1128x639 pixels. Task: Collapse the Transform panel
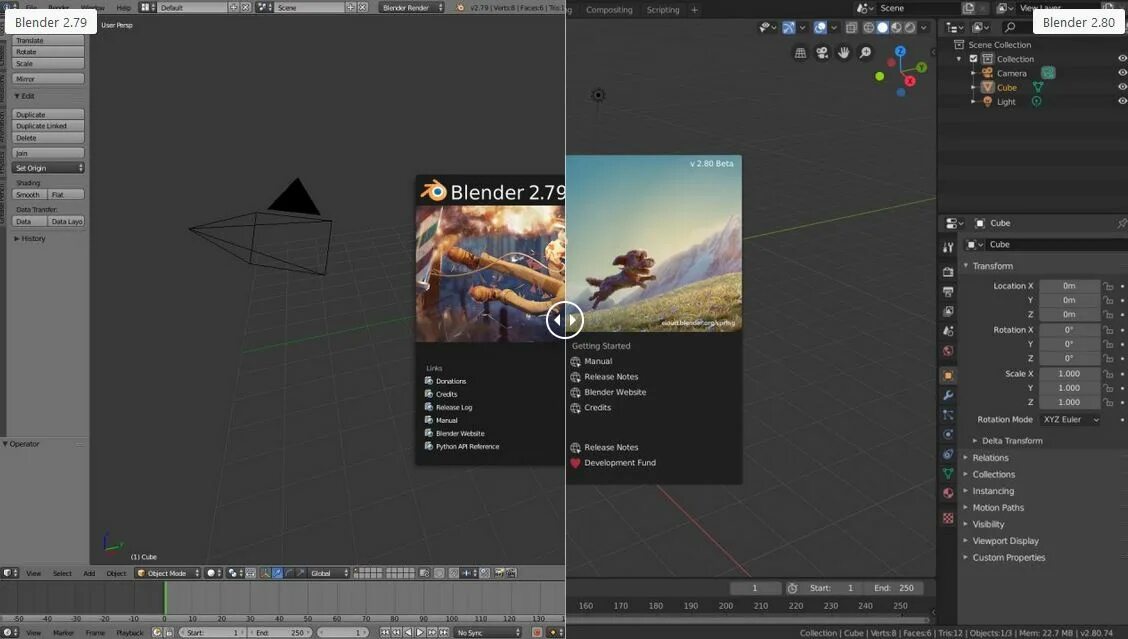(990, 266)
